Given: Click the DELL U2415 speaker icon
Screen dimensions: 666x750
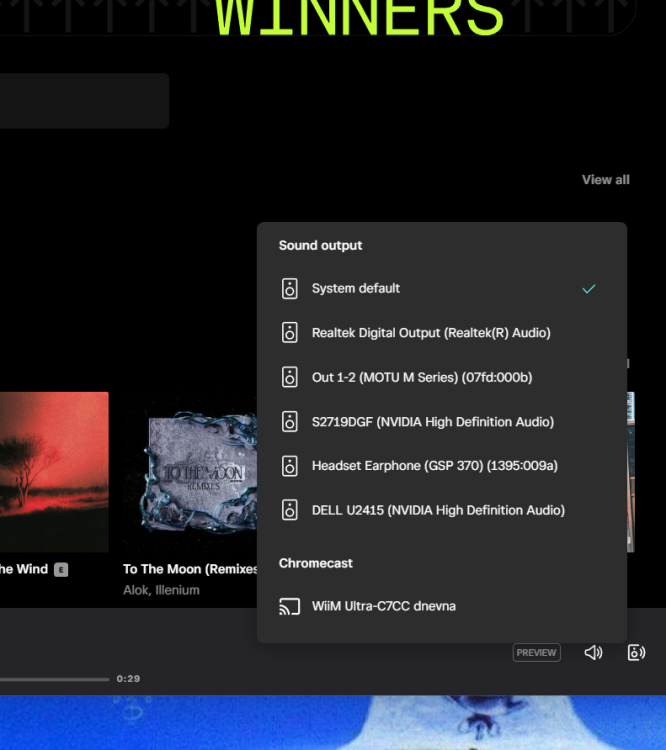Looking at the screenshot, I should (289, 510).
